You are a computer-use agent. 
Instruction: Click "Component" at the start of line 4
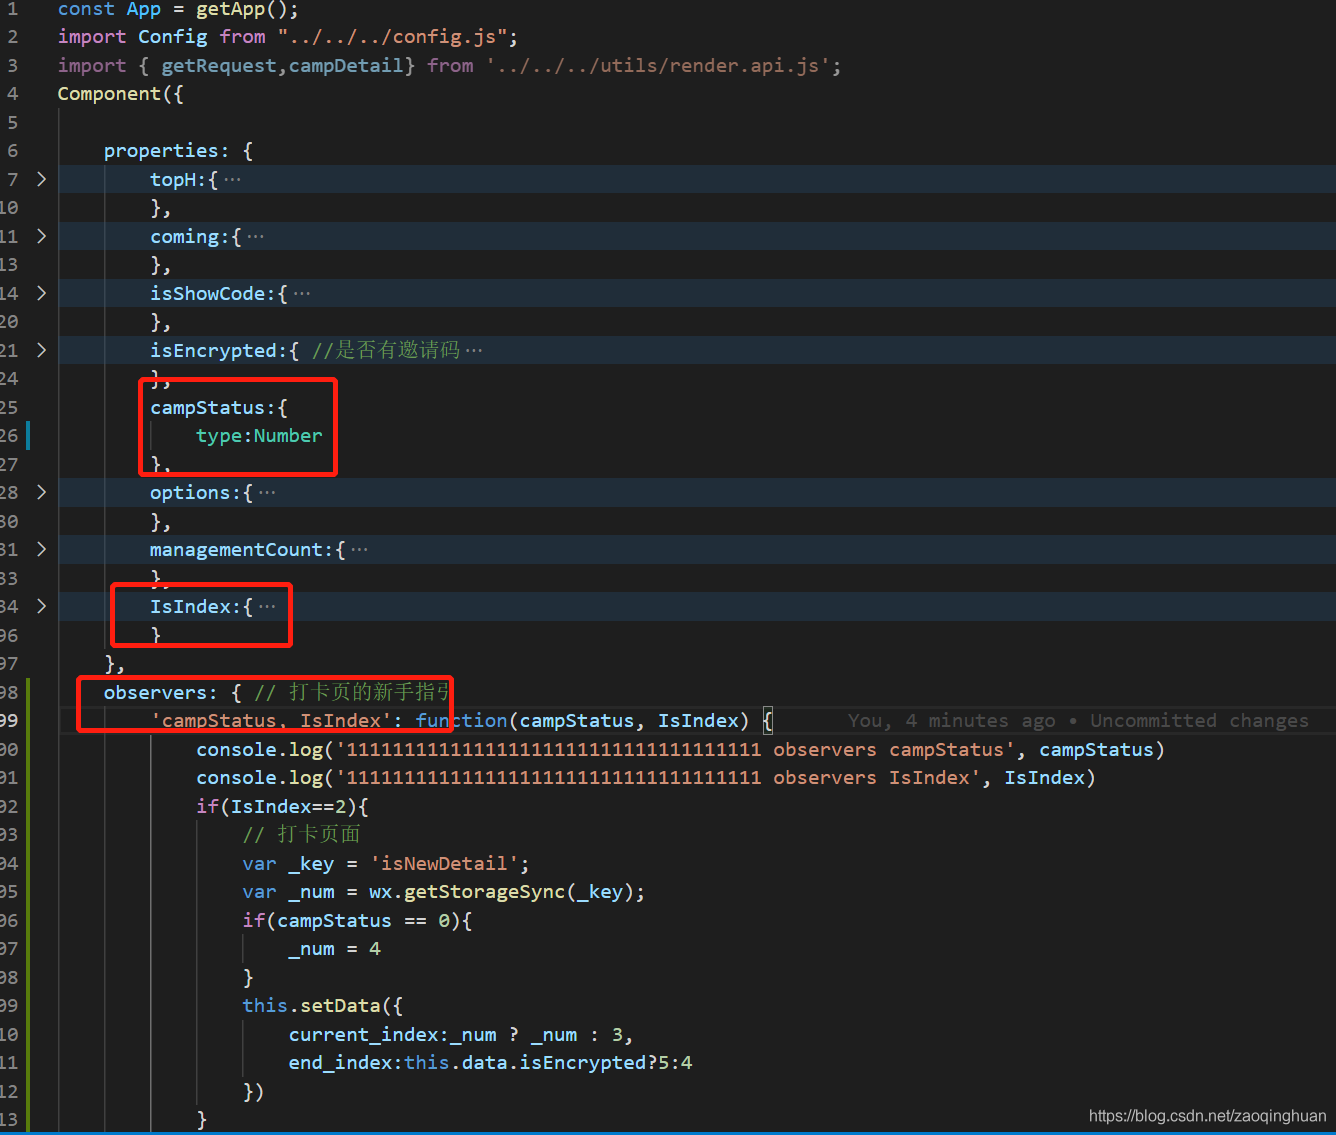(109, 94)
